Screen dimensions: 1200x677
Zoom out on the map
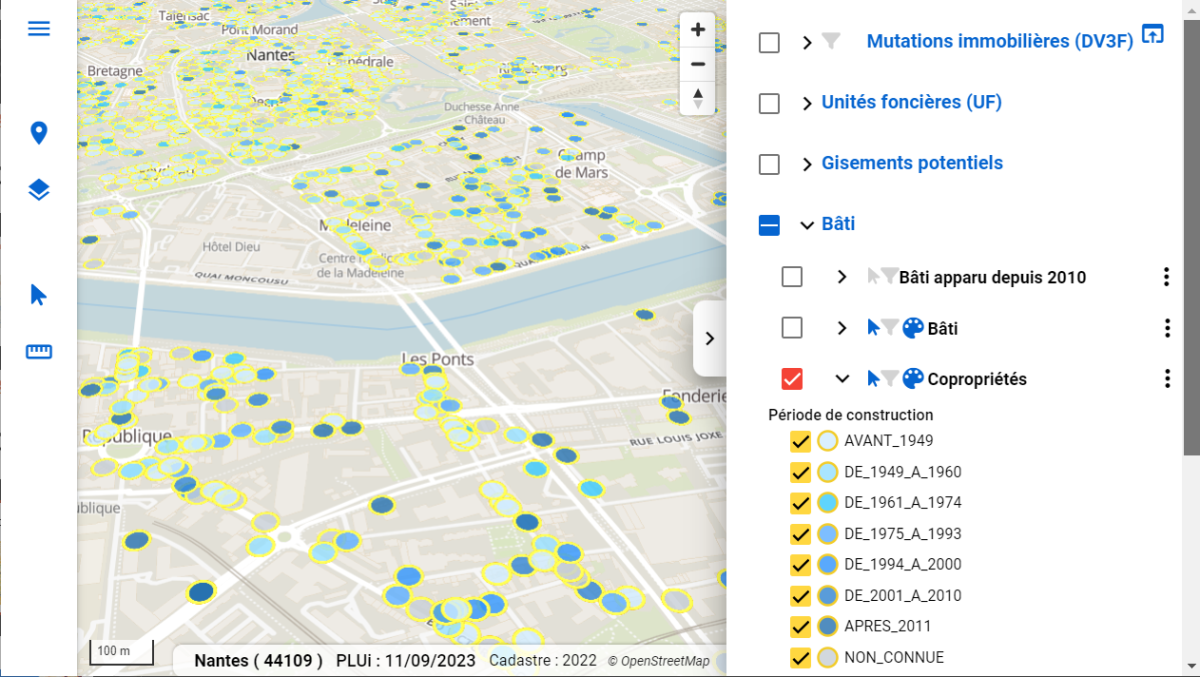tap(698, 64)
